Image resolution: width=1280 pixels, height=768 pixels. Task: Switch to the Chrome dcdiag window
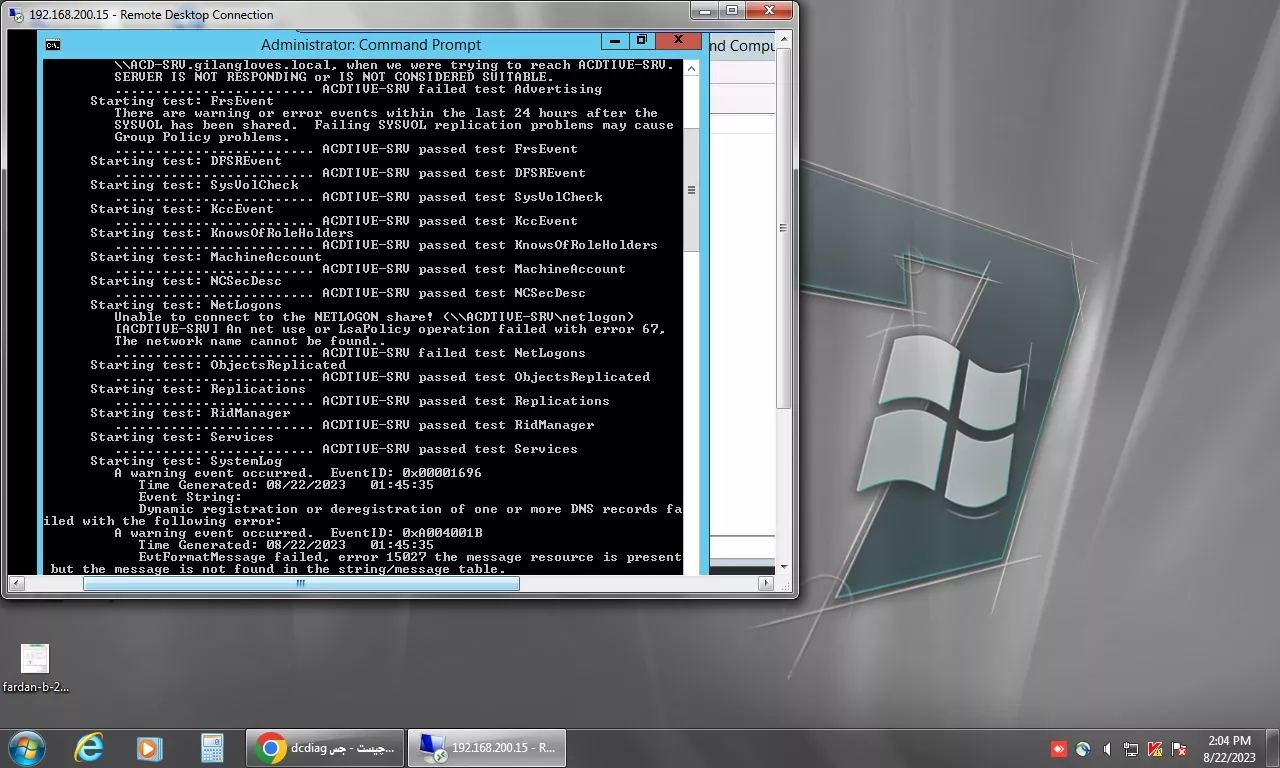[x=325, y=747]
